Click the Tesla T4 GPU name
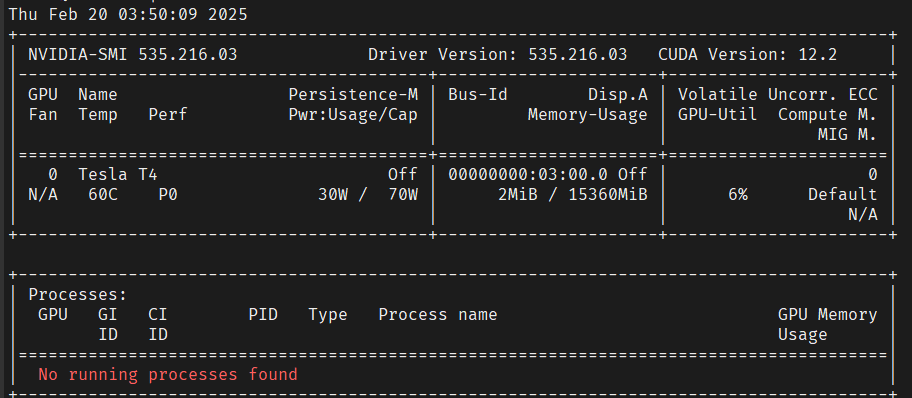Image resolution: width=912 pixels, height=398 pixels. pyautogui.click(x=117, y=174)
